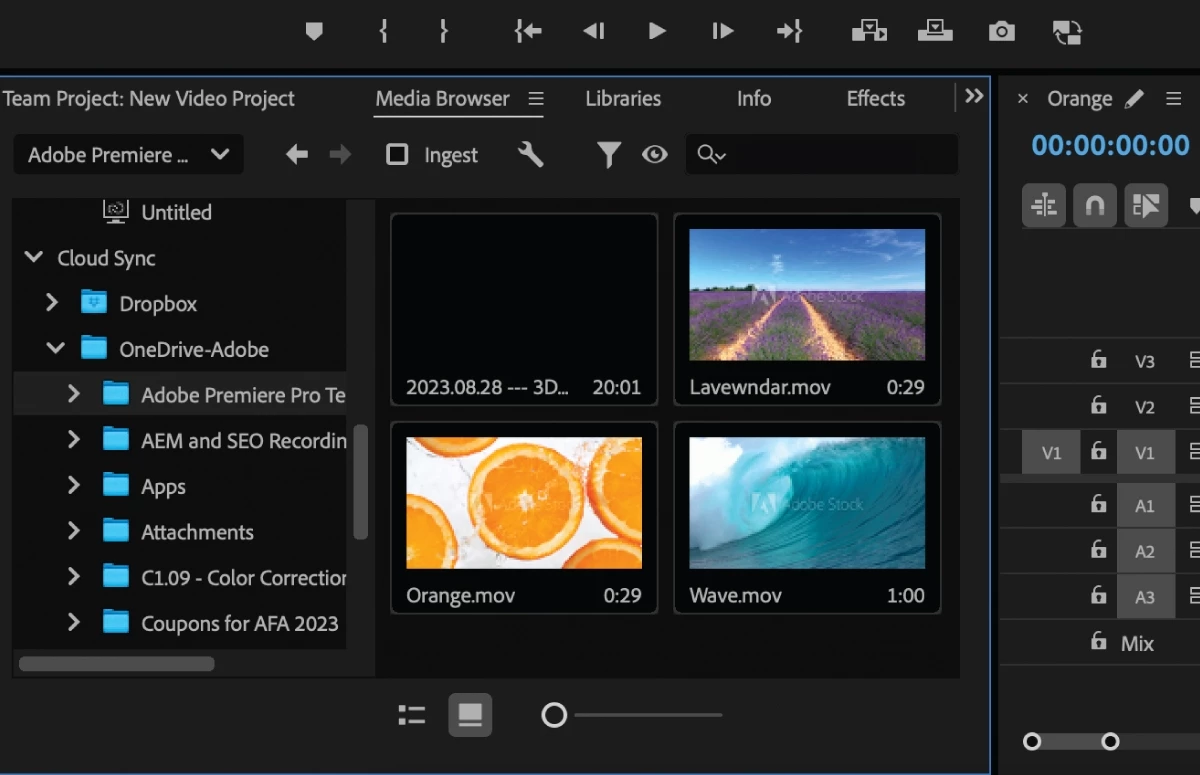Toggle linked selection in timeline
This screenshot has width=1200, height=775.
click(x=1146, y=206)
